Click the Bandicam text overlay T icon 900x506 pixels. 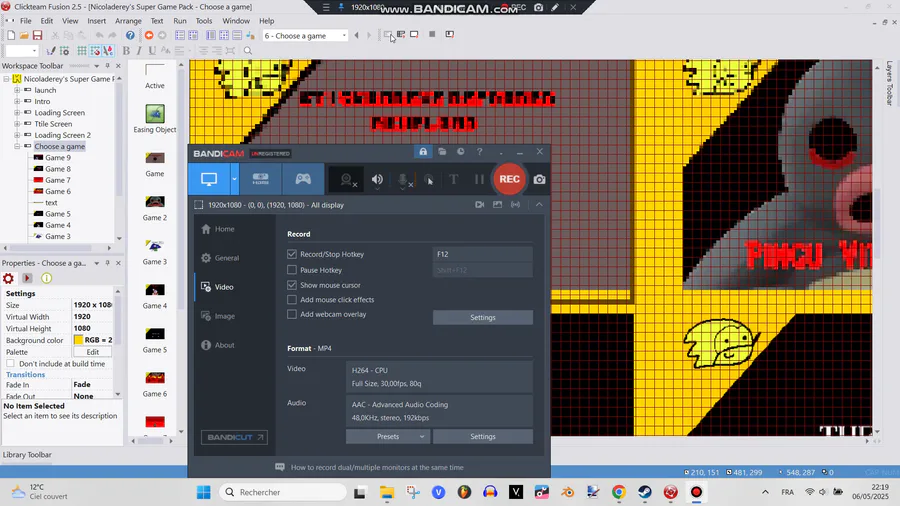pyautogui.click(x=453, y=179)
